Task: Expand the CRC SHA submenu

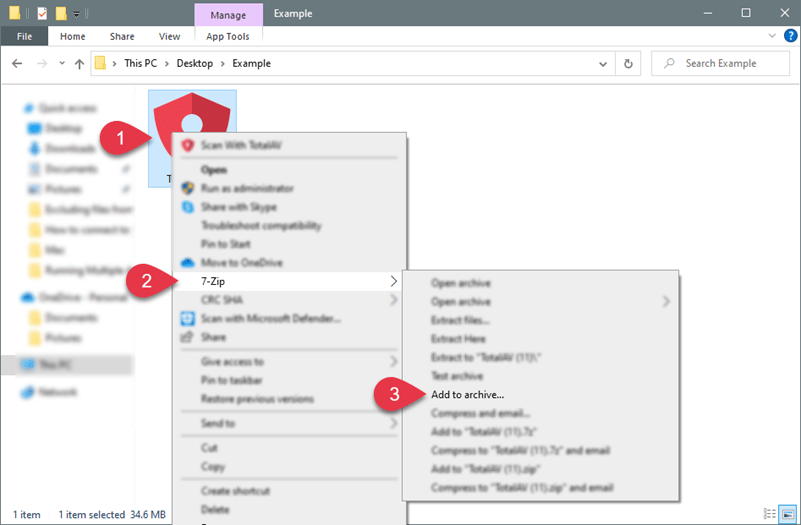Action: point(289,300)
